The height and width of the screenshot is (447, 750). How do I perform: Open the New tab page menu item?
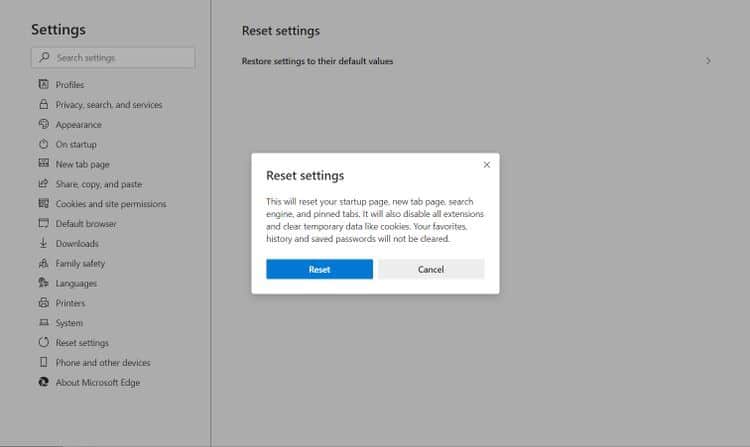(82, 164)
